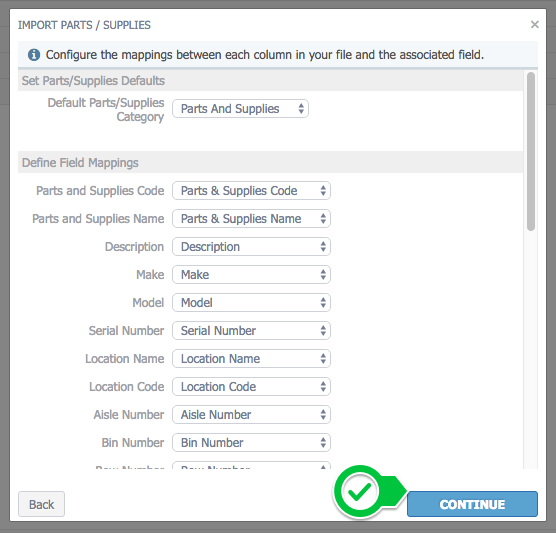Change the Make field mapping

pos(251,275)
